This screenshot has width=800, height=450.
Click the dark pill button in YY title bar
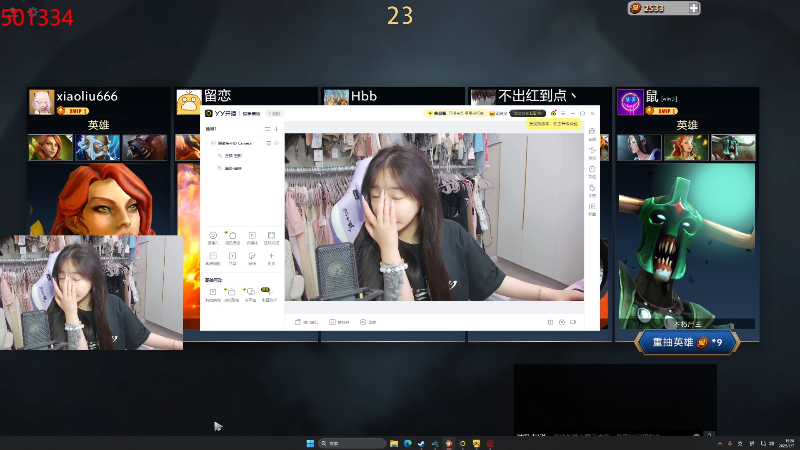pos(528,113)
